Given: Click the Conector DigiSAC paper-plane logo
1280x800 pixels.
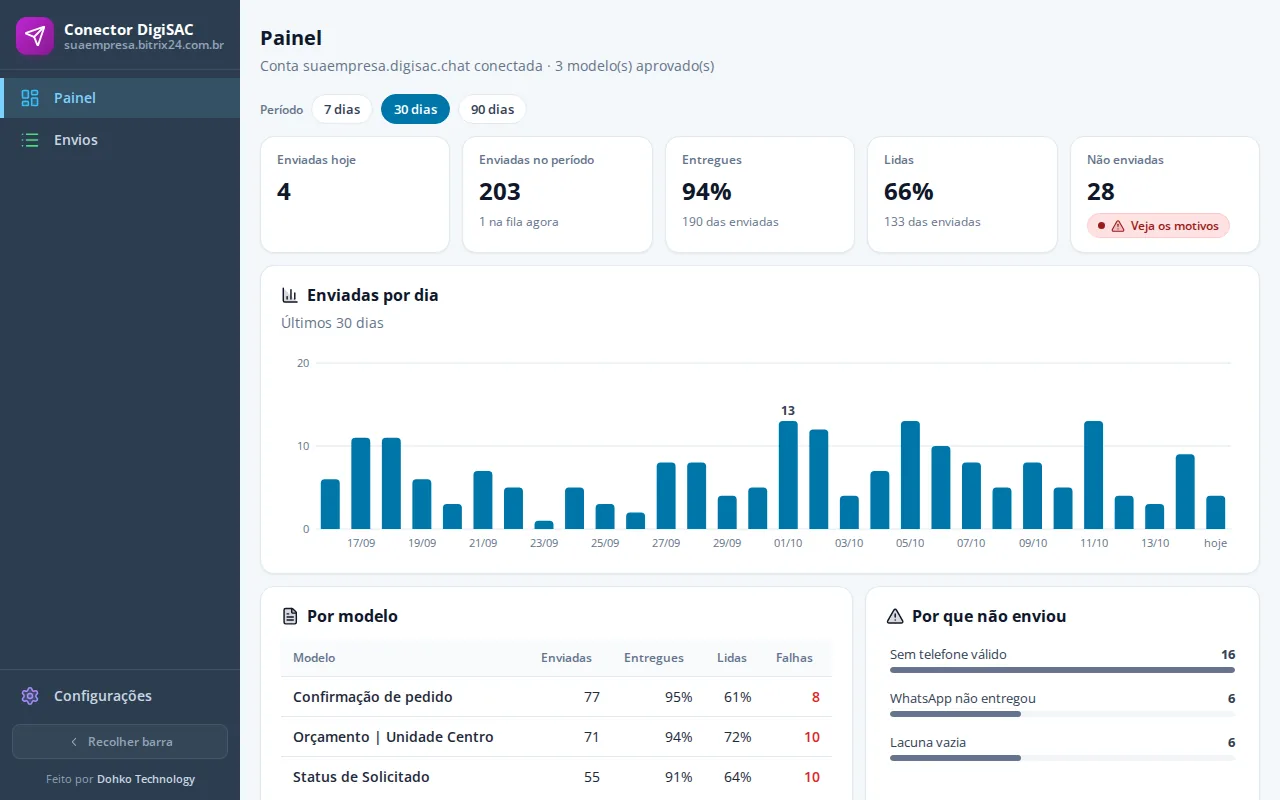Looking at the screenshot, I should coord(35,36).
